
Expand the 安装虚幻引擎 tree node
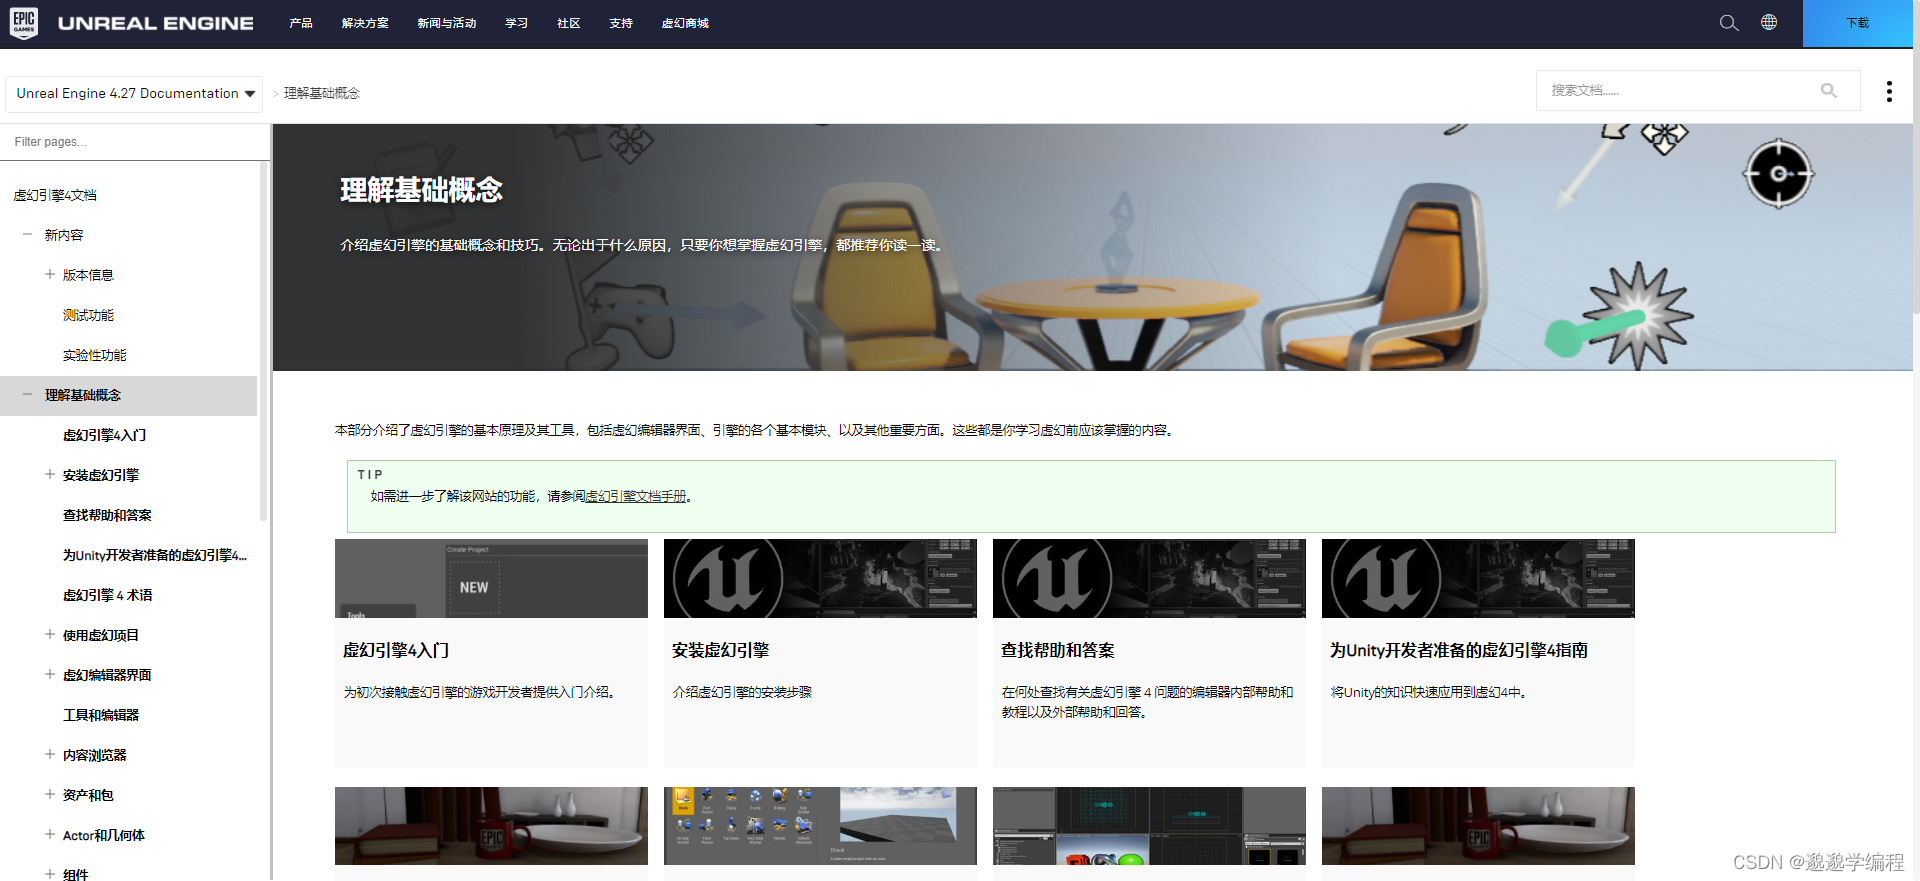click(49, 474)
